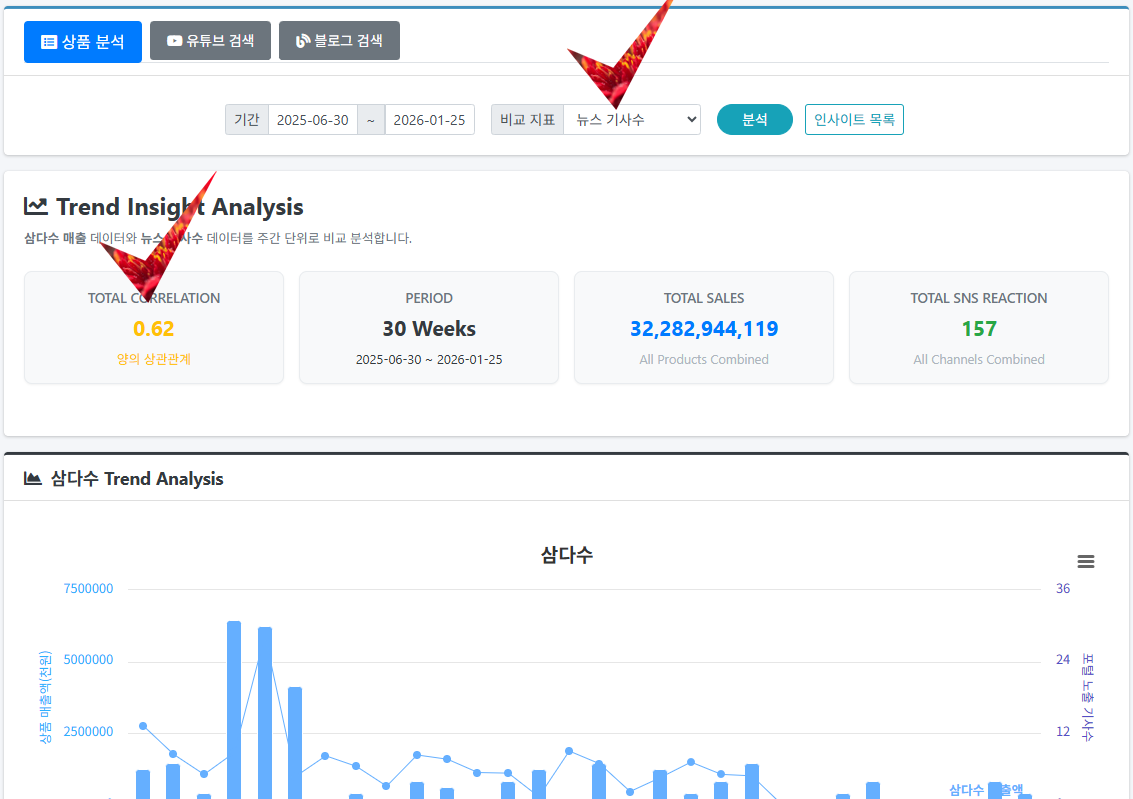Viewport: 1133px width, 799px height.
Task: Click the area chart icon beside 삼다수 Trend Analysis
Action: (x=34, y=479)
